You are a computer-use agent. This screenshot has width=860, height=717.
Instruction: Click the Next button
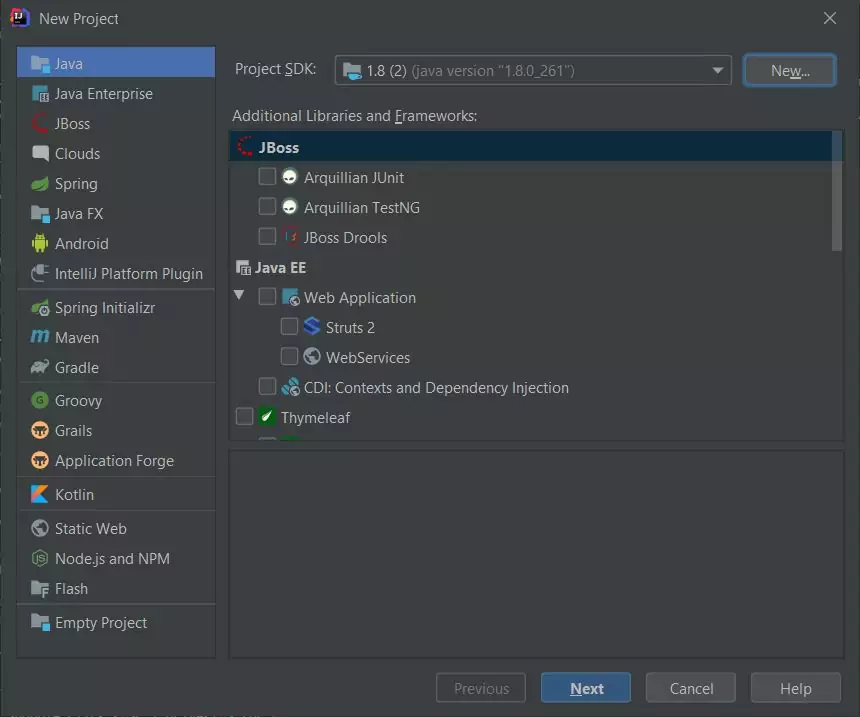tap(586, 688)
